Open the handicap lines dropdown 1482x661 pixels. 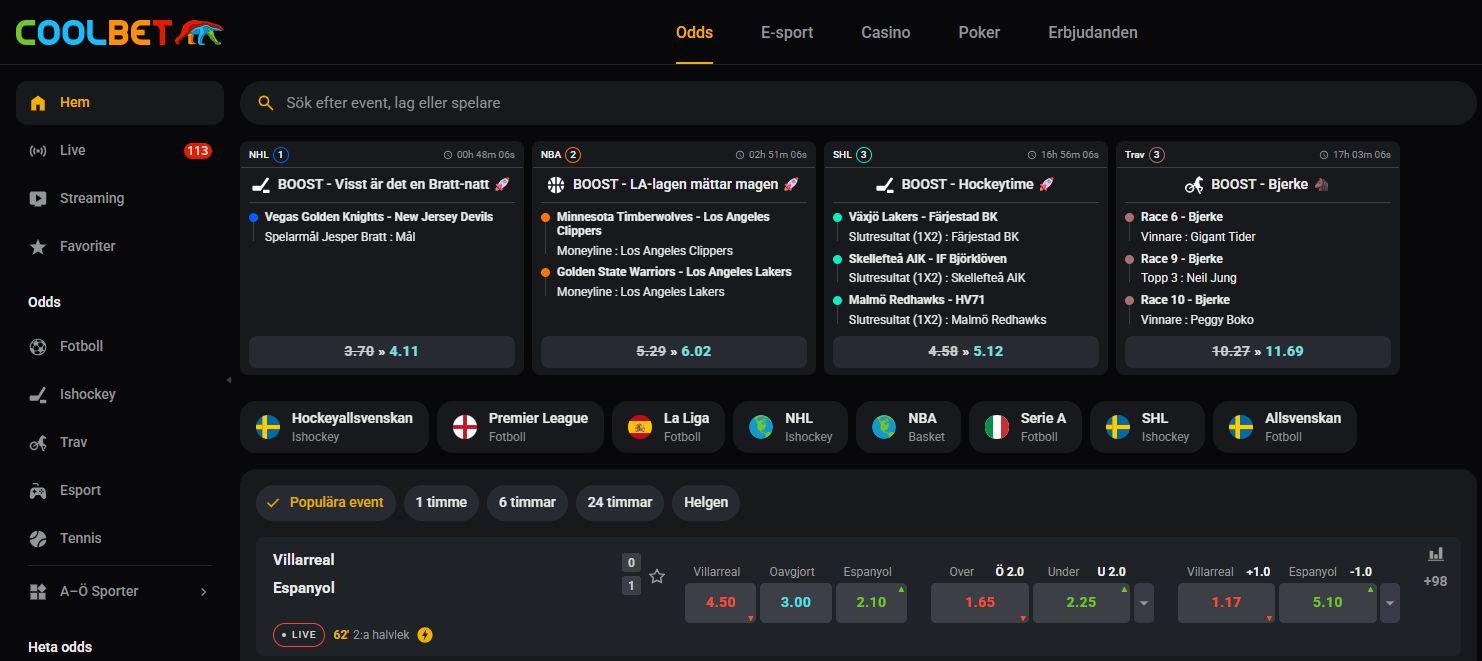point(1389,603)
